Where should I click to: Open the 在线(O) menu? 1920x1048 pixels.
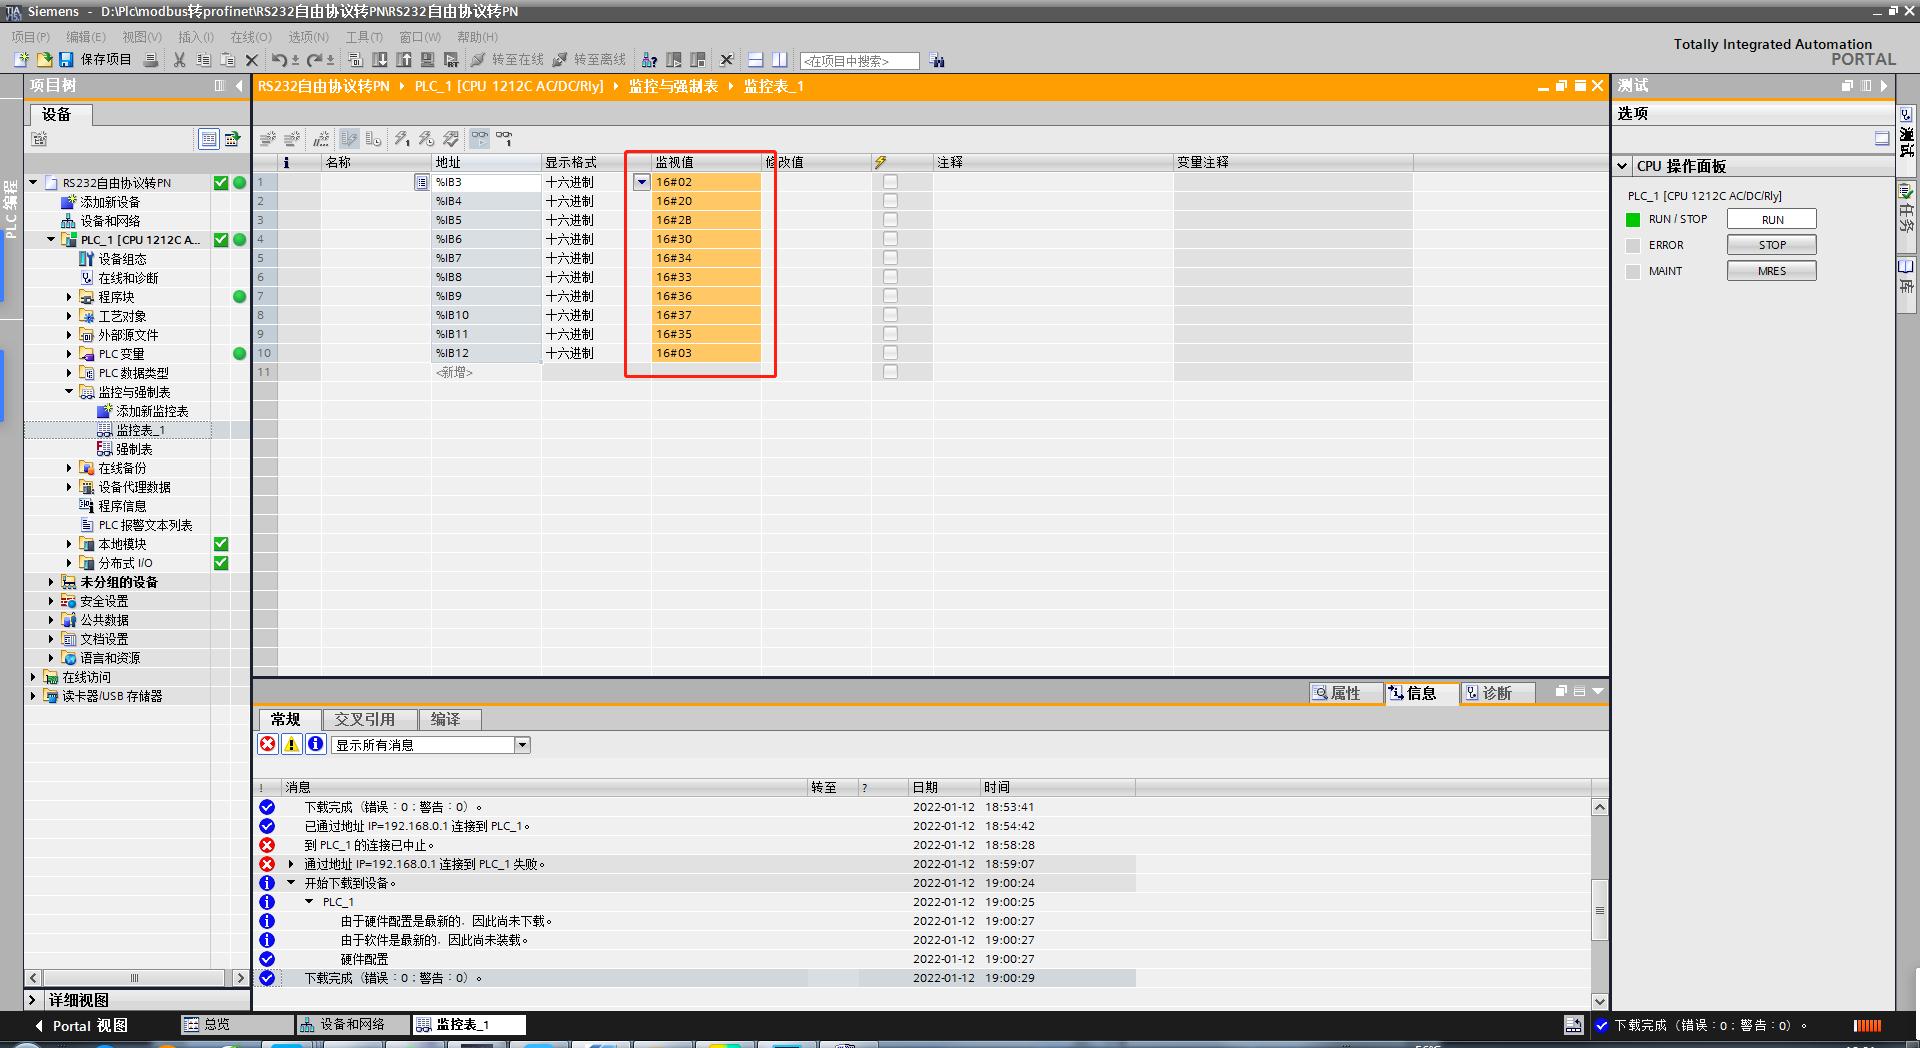pyautogui.click(x=251, y=37)
